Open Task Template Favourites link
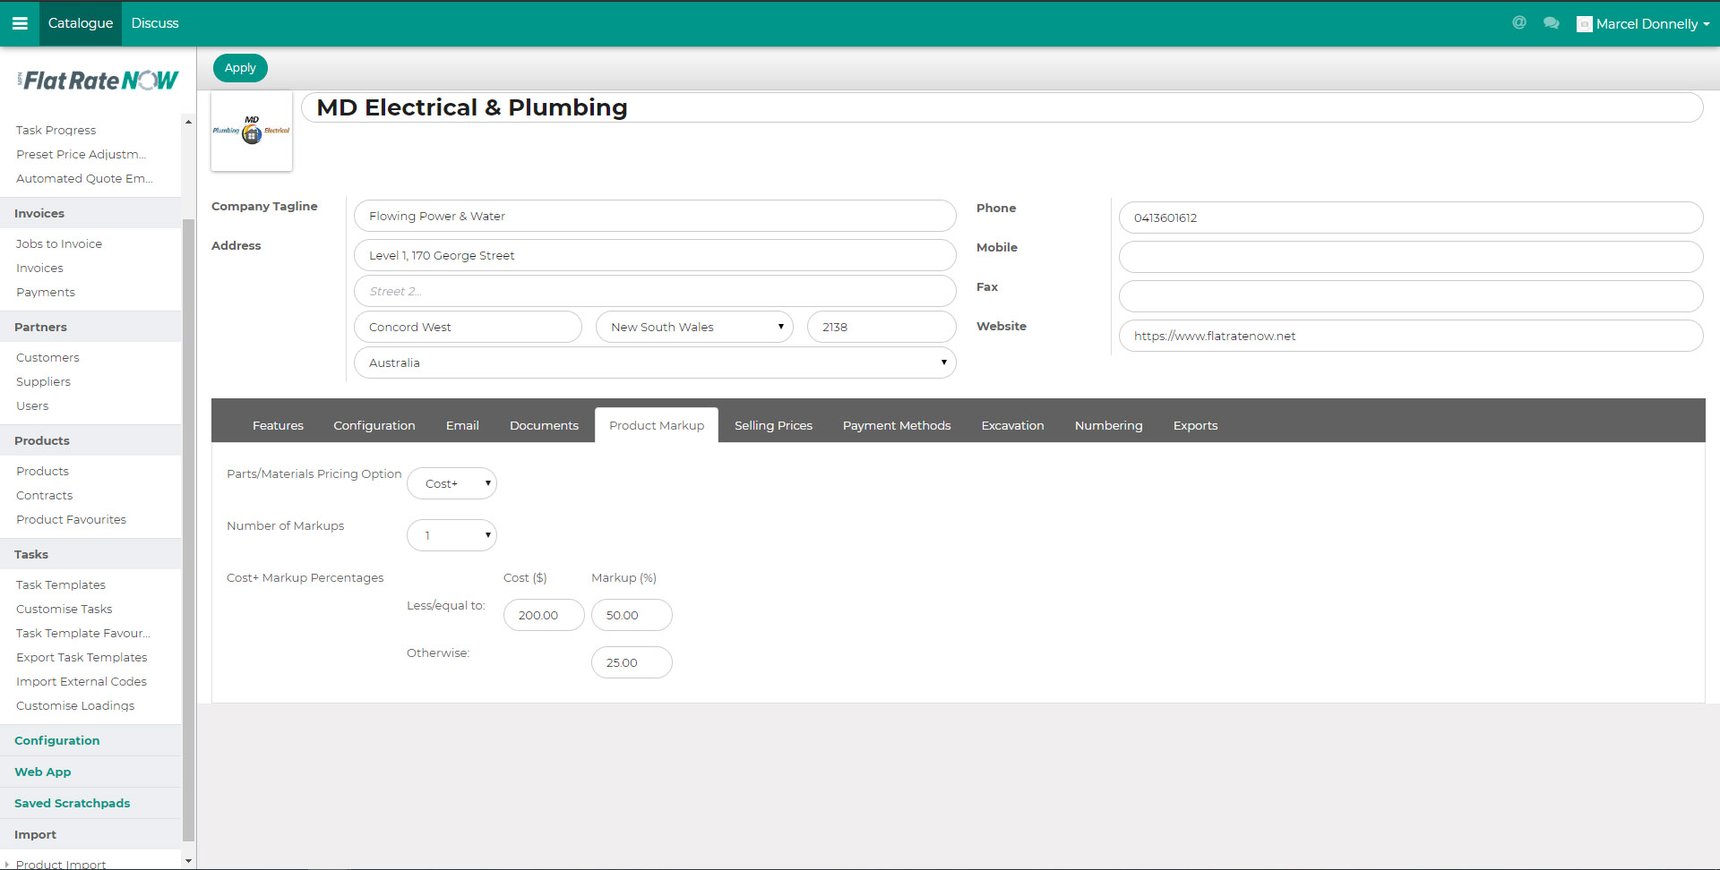This screenshot has height=870, width=1720. click(83, 633)
